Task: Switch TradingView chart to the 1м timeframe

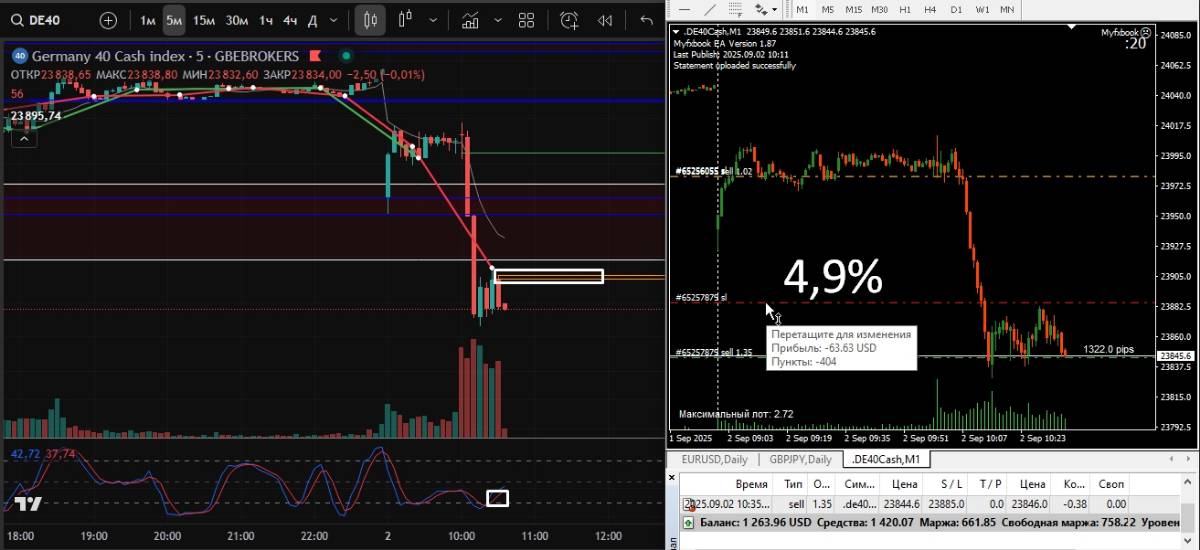Action: click(148, 20)
